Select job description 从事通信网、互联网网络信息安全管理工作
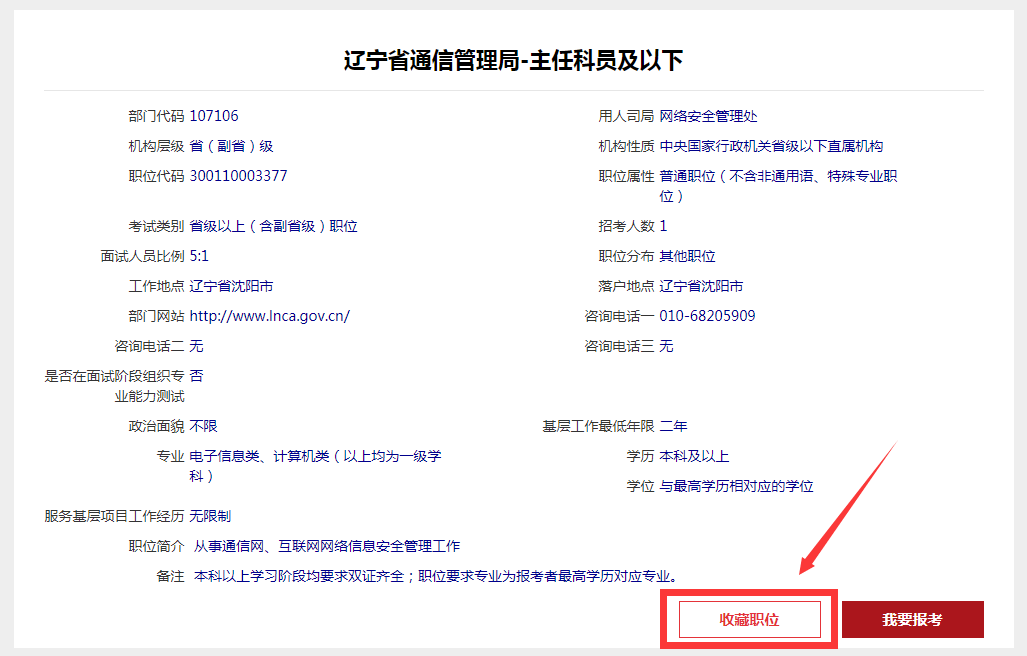 [x=327, y=547]
